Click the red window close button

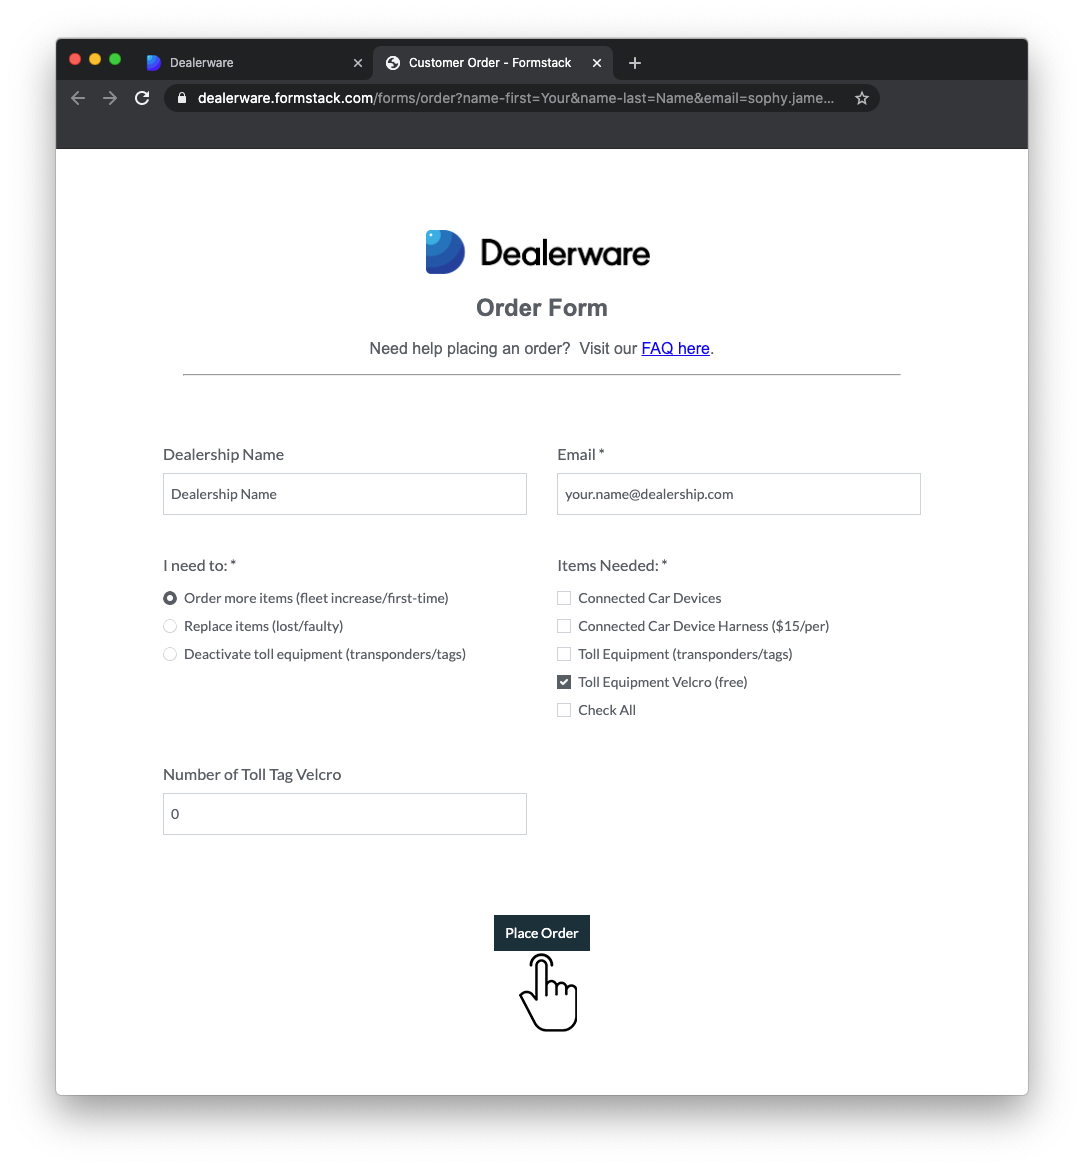click(75, 60)
